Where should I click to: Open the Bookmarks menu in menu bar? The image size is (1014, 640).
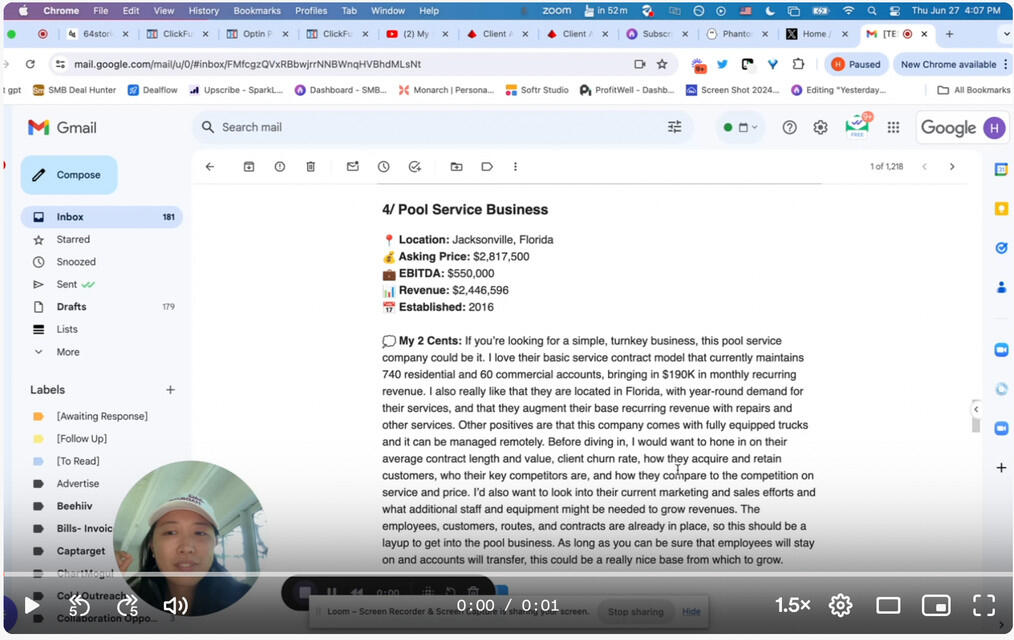(x=257, y=10)
